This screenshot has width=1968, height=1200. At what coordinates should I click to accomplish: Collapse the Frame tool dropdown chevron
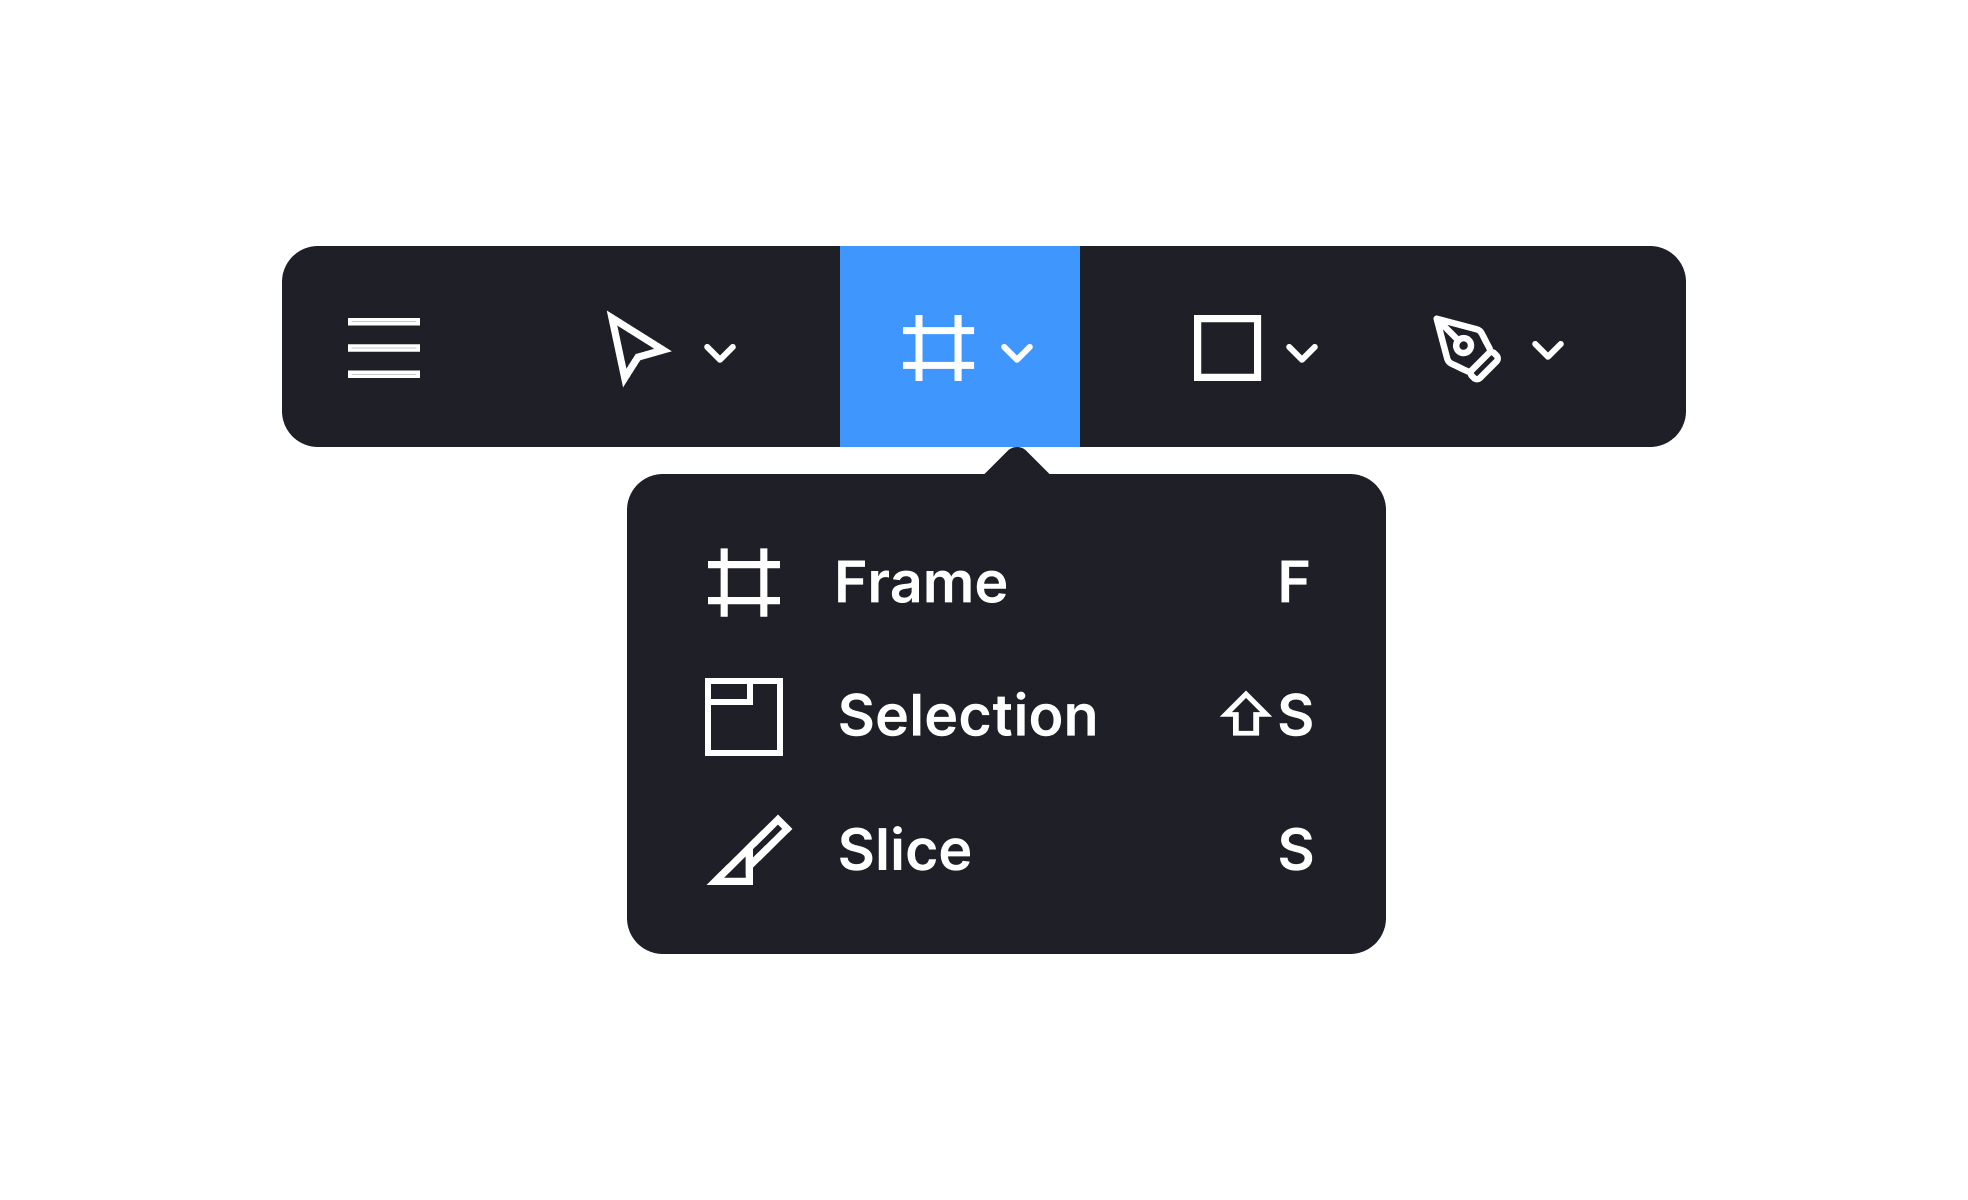pos(1017,352)
